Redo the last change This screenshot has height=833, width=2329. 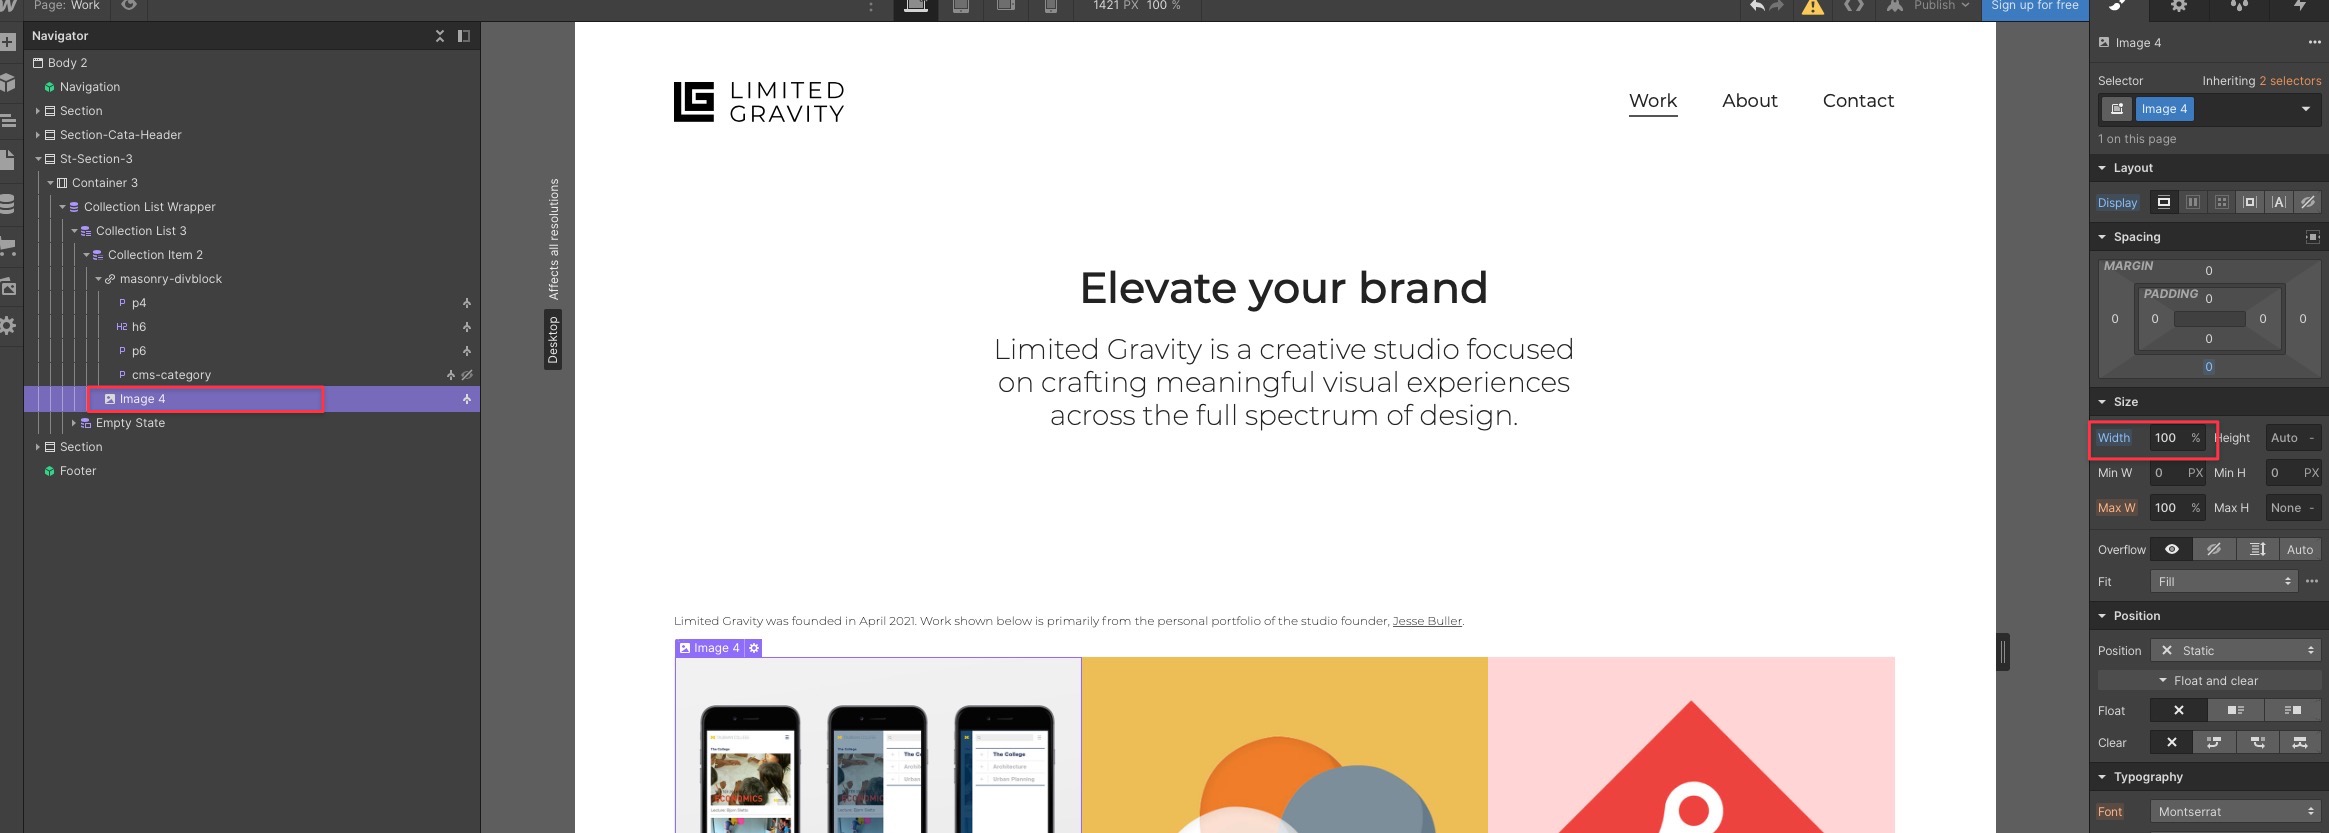coord(1777,7)
